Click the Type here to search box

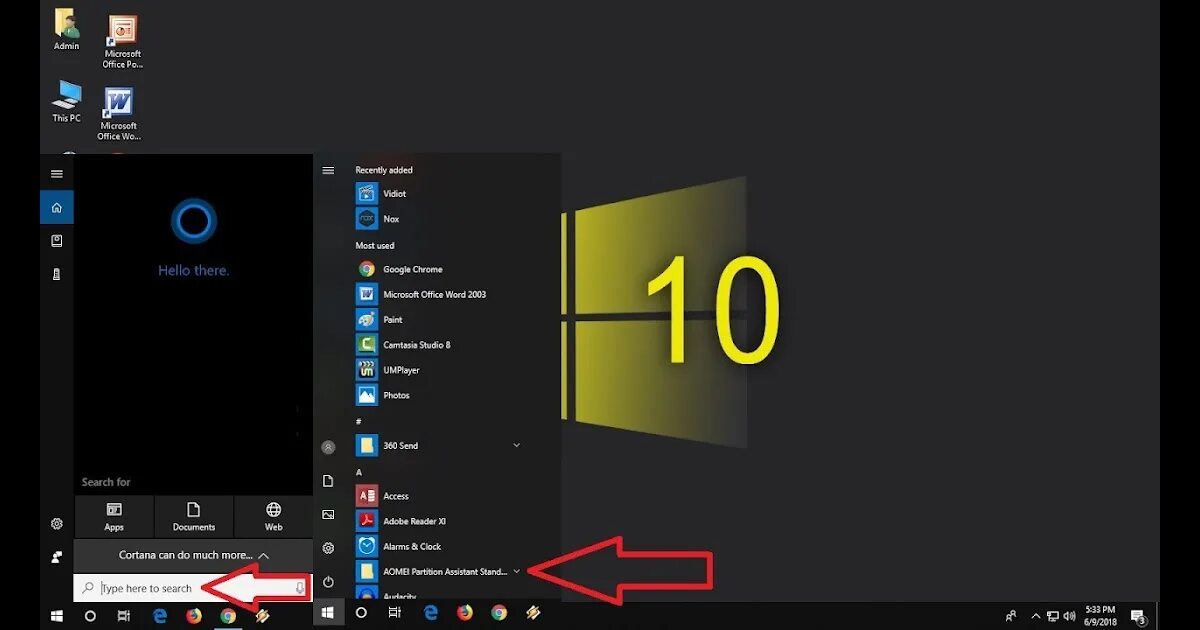click(x=193, y=588)
